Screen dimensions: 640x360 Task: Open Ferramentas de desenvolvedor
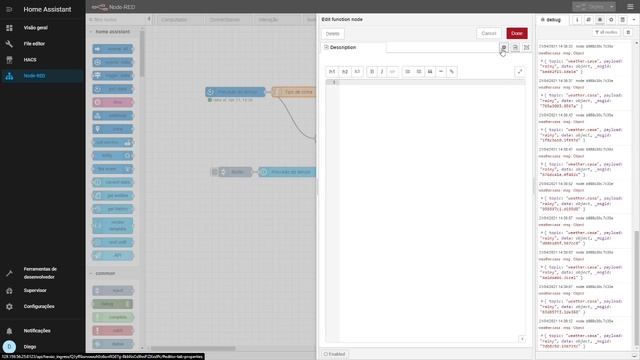(42, 273)
